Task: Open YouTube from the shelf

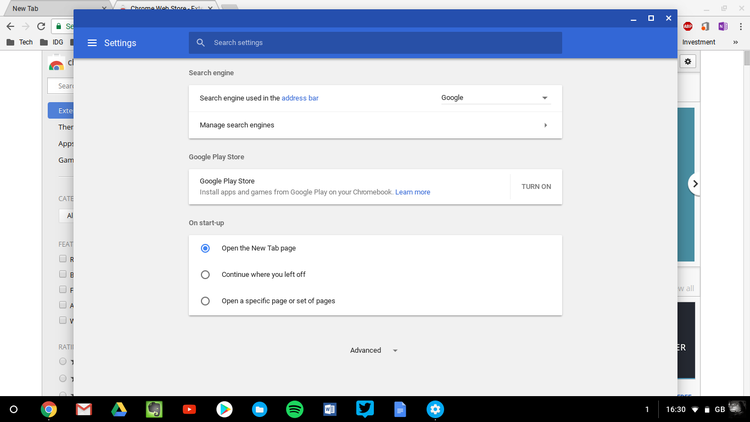Action: (x=189, y=409)
